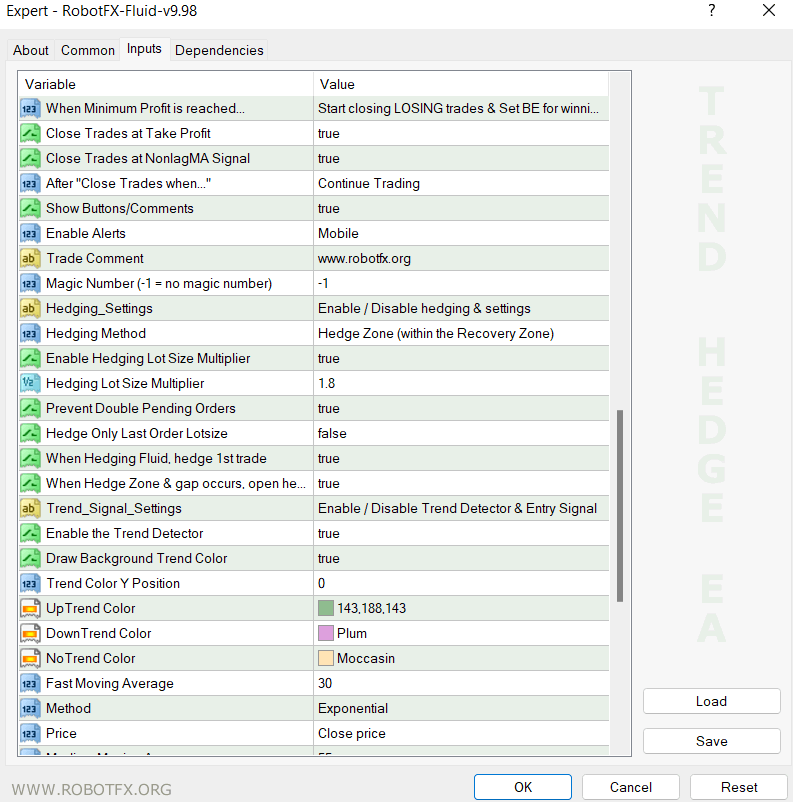Click integer icon beside When Minimum Profit is reached
793x802 pixels.
tap(30, 108)
